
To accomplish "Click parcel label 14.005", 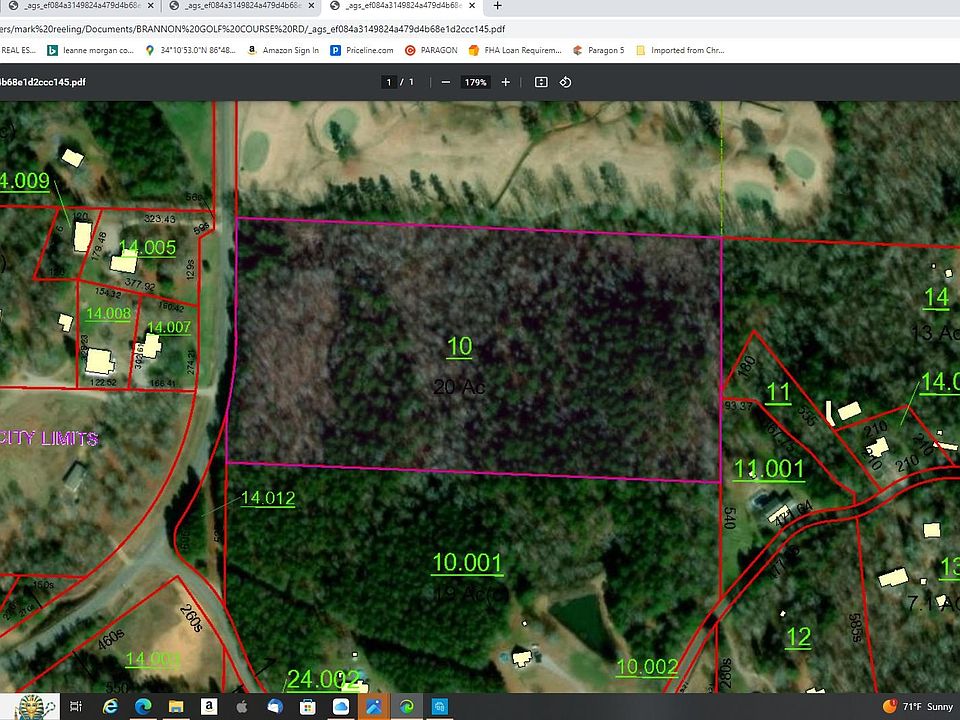I will pyautogui.click(x=148, y=247).
